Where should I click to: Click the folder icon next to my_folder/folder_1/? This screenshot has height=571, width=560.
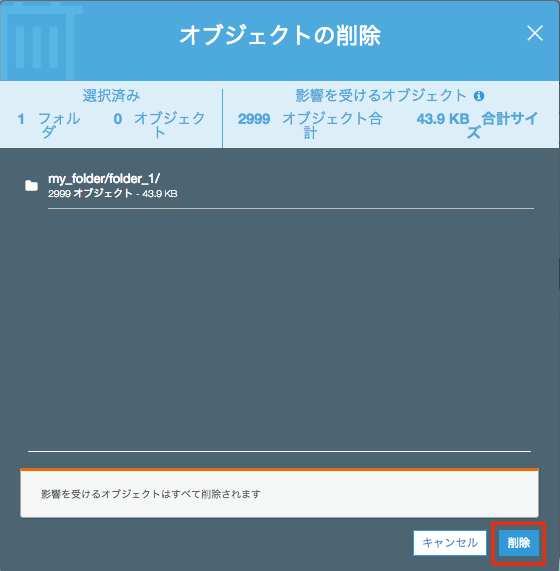pyautogui.click(x=31, y=186)
